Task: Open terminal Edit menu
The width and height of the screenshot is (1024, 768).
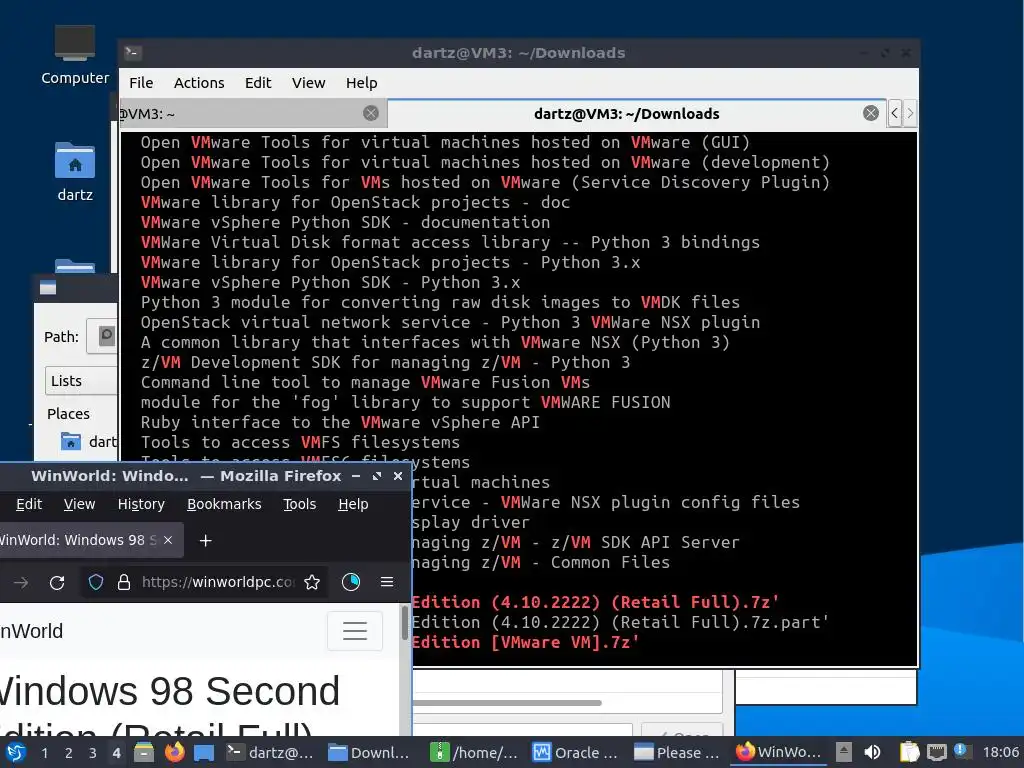Action: click(258, 83)
